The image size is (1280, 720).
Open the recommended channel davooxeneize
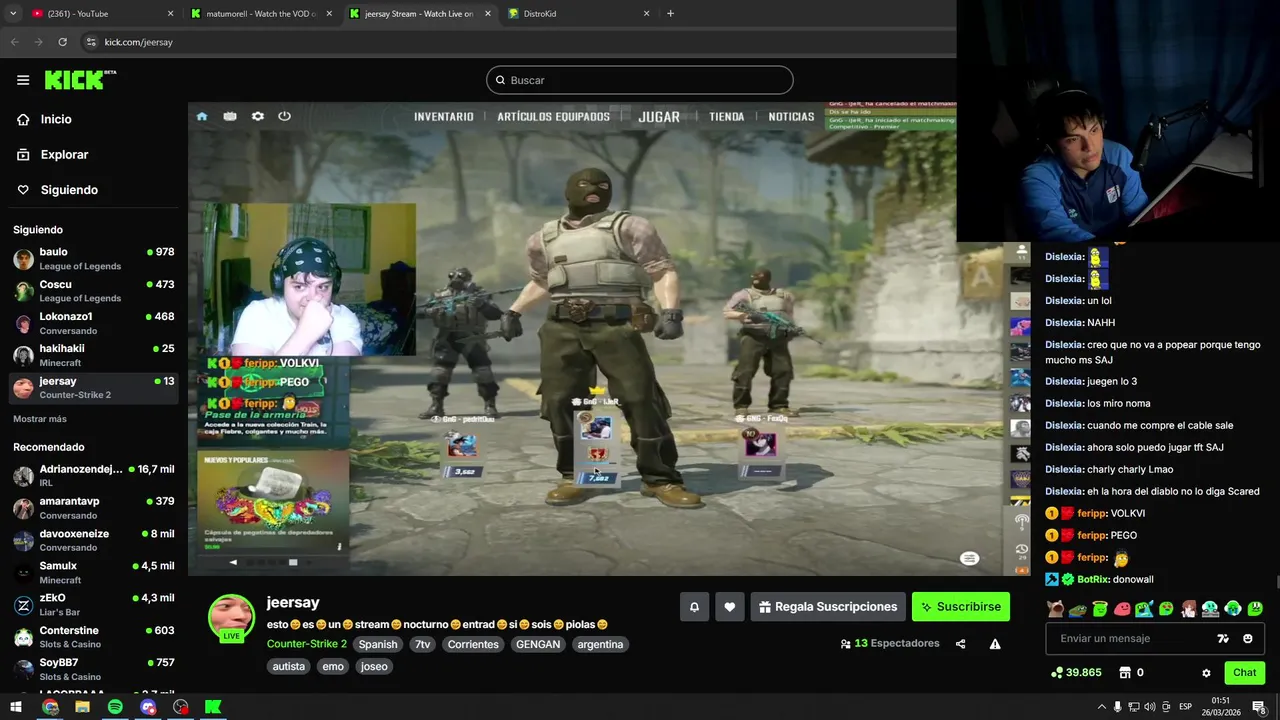(94, 540)
